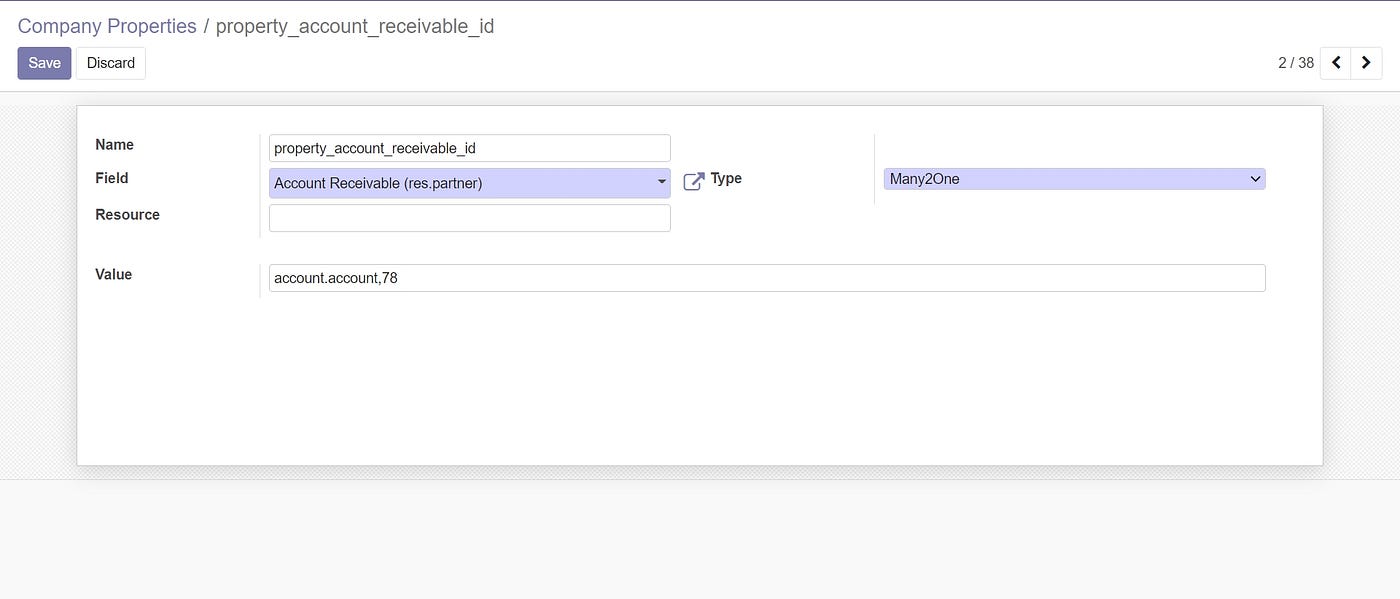Screen dimensions: 1400x599
Task: Click the Resource label
Action: tap(127, 215)
